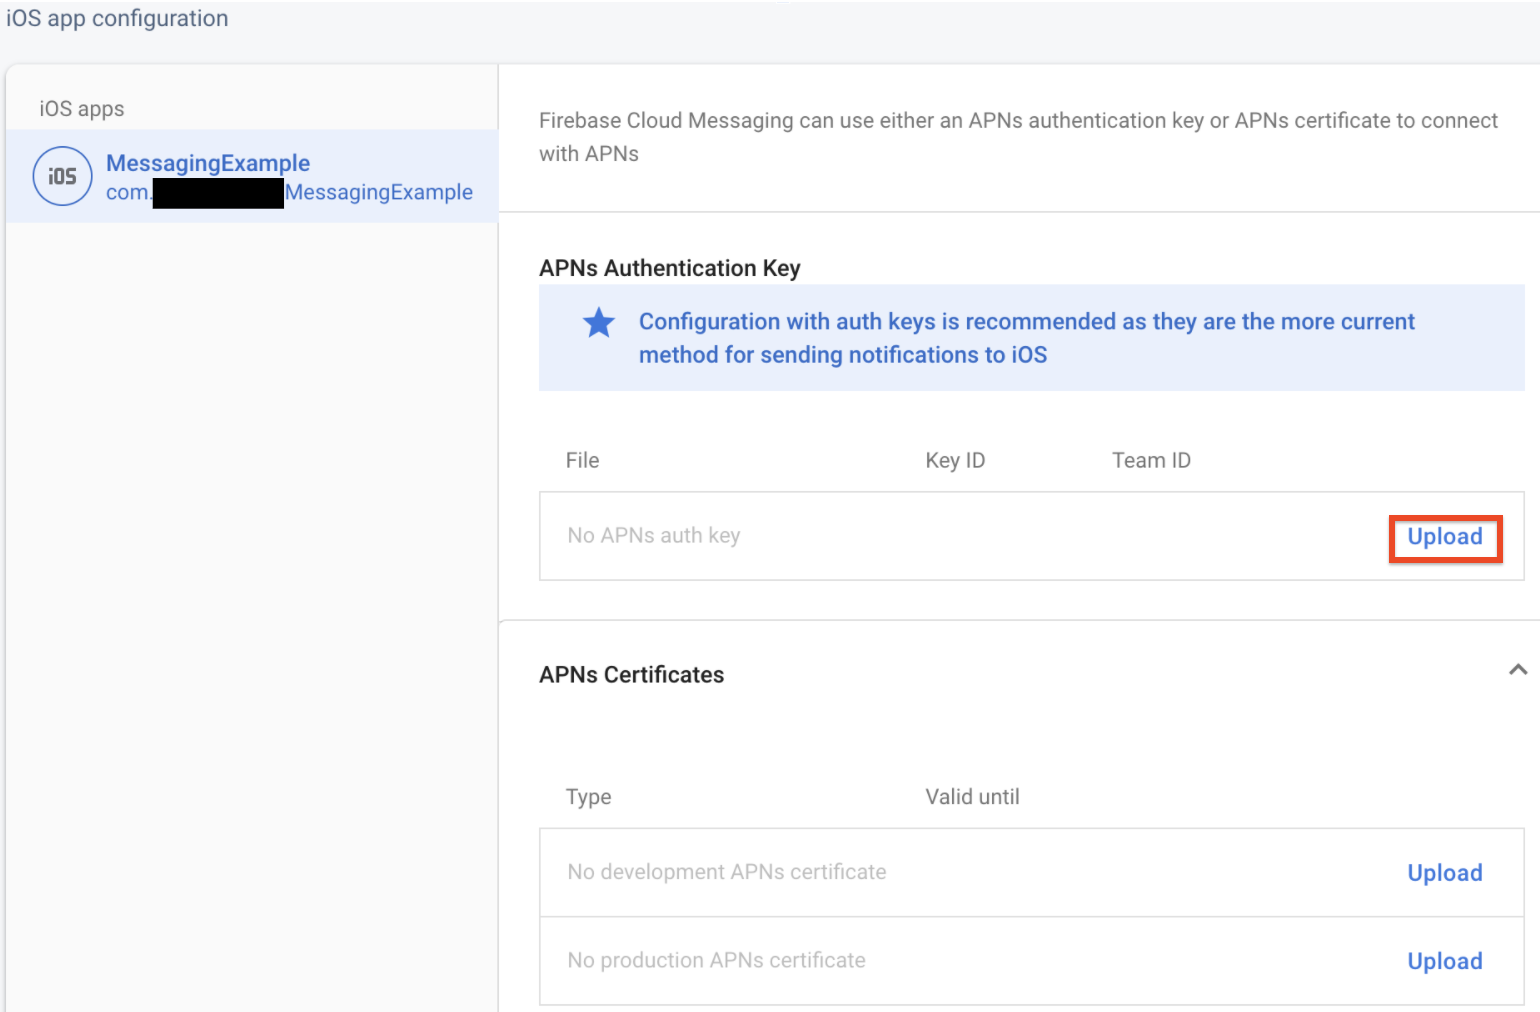This screenshot has height=1012, width=1540.
Task: Click the Valid until column header
Action: [972, 797]
